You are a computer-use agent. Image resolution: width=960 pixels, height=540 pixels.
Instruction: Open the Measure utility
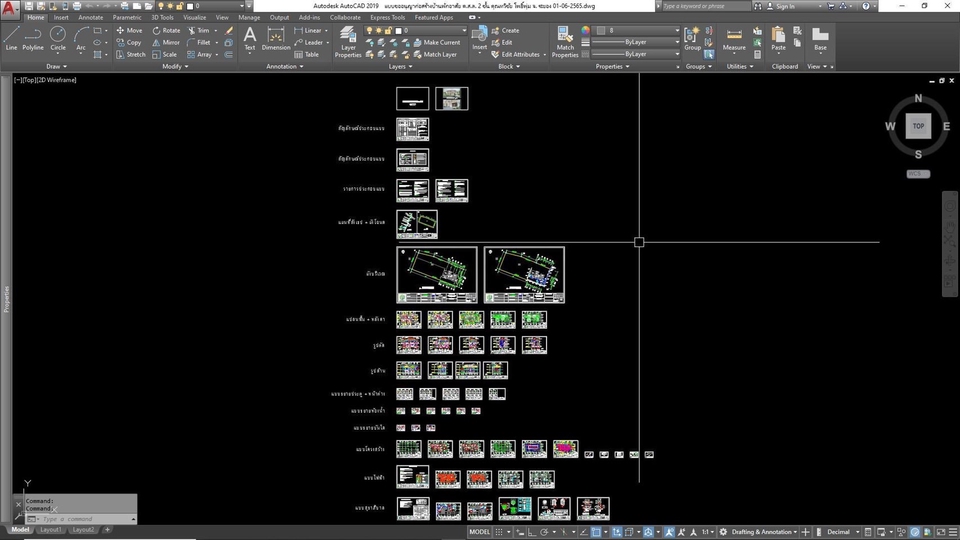point(733,39)
